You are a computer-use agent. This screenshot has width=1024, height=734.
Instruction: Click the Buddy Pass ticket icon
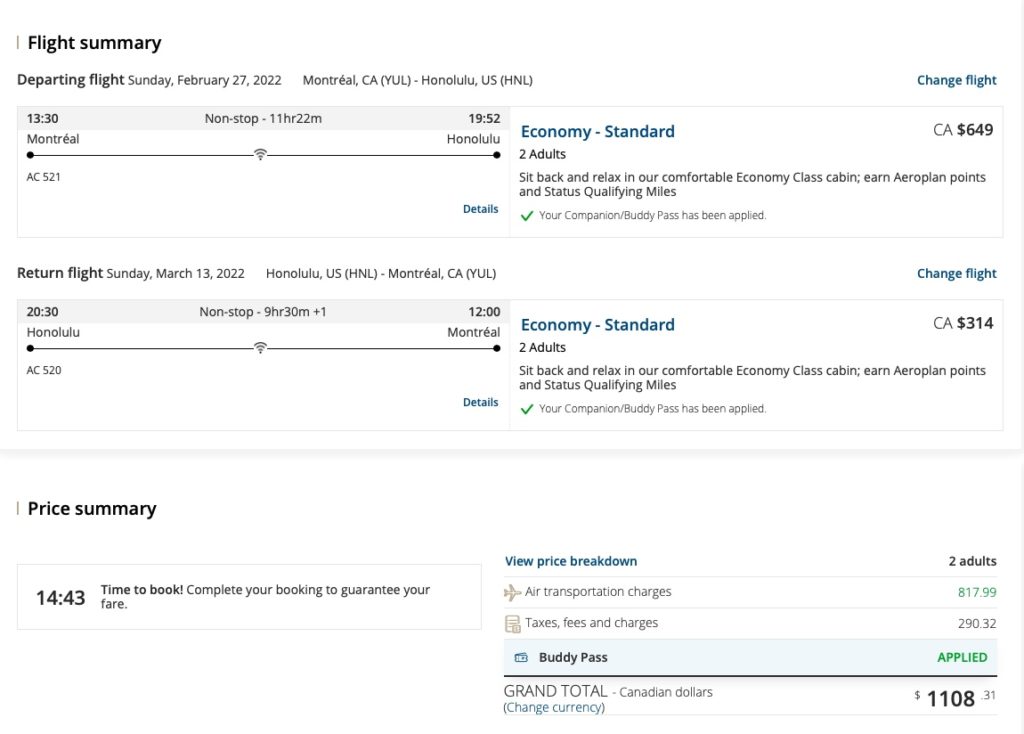pyautogui.click(x=521, y=658)
